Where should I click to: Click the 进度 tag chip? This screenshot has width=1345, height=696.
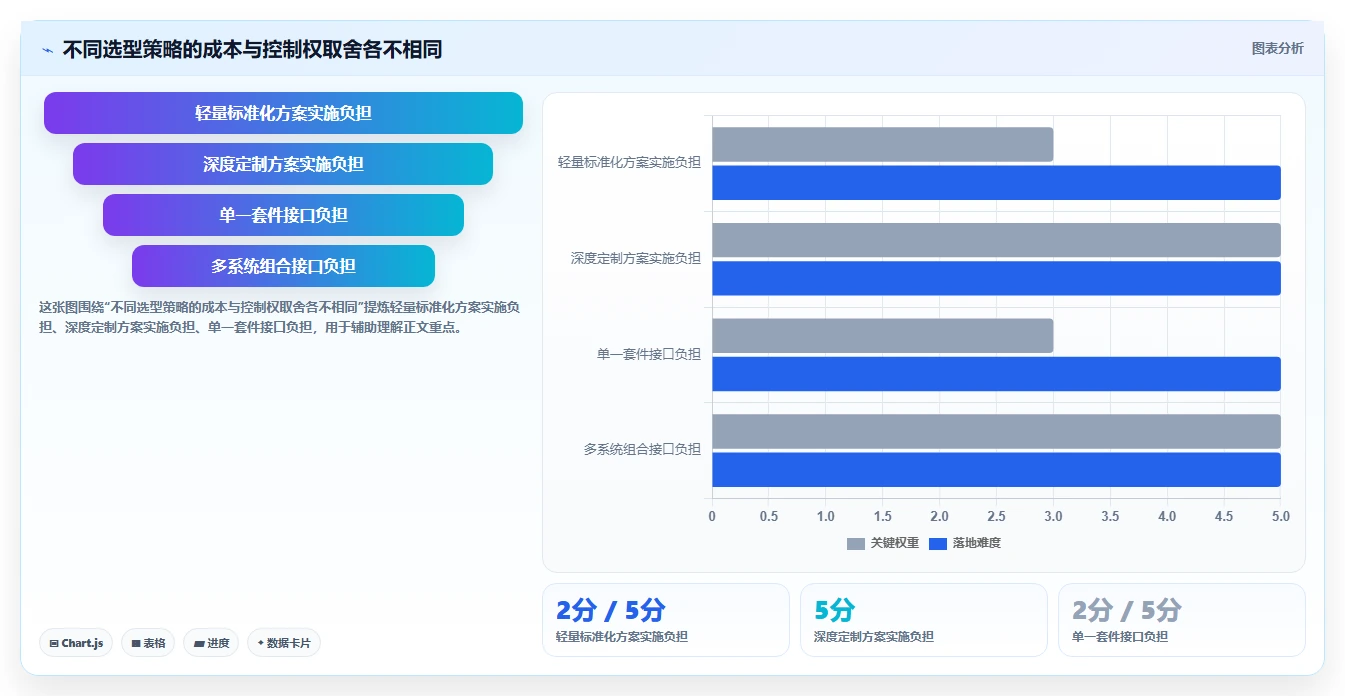coord(211,643)
